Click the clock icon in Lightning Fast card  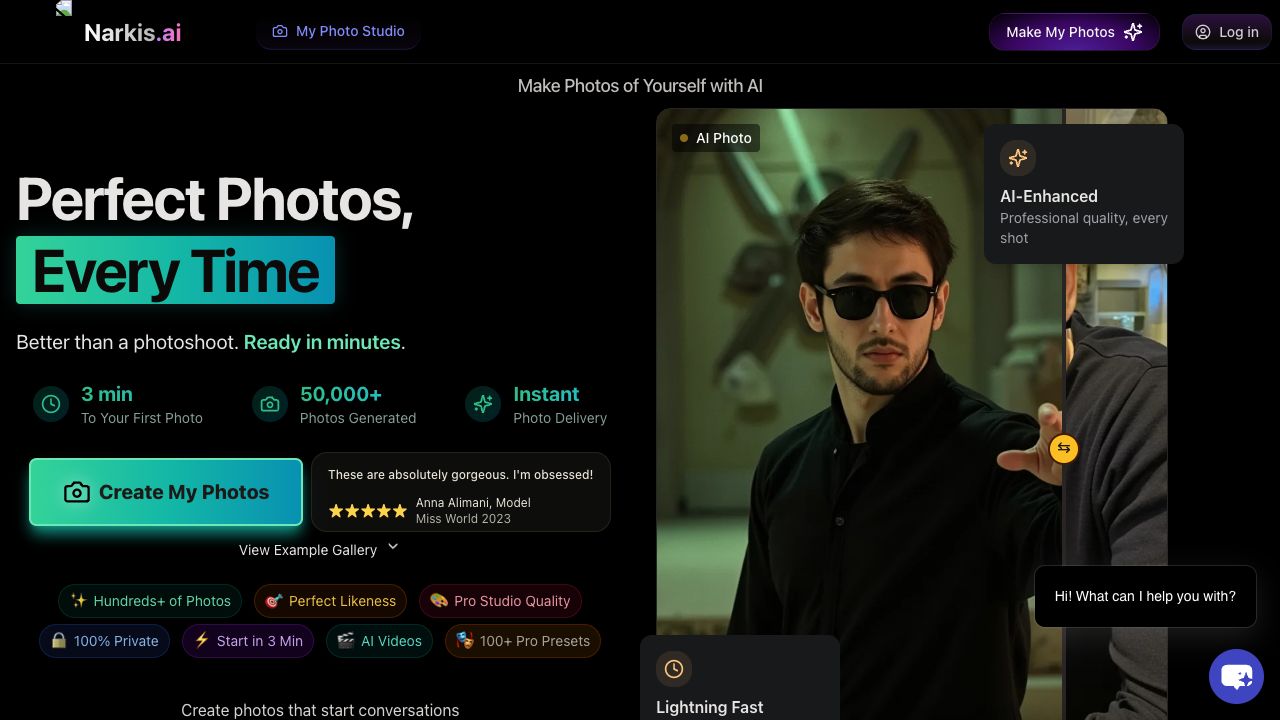674,669
